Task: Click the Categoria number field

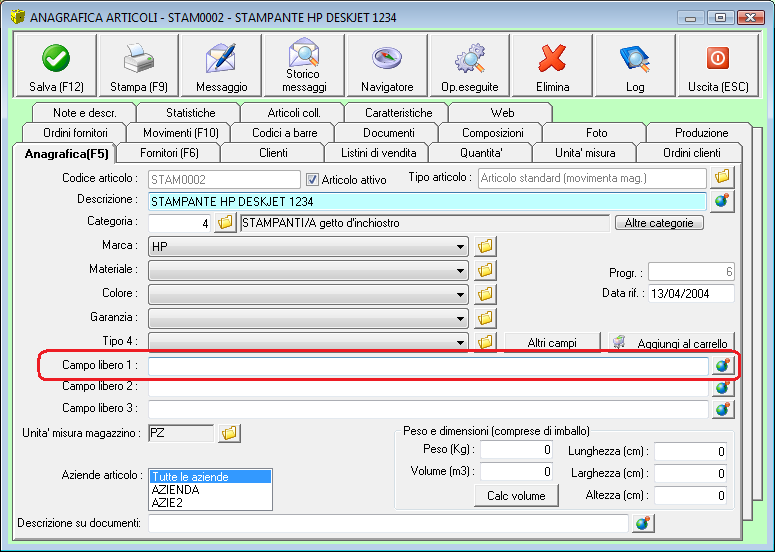Action: click(179, 223)
